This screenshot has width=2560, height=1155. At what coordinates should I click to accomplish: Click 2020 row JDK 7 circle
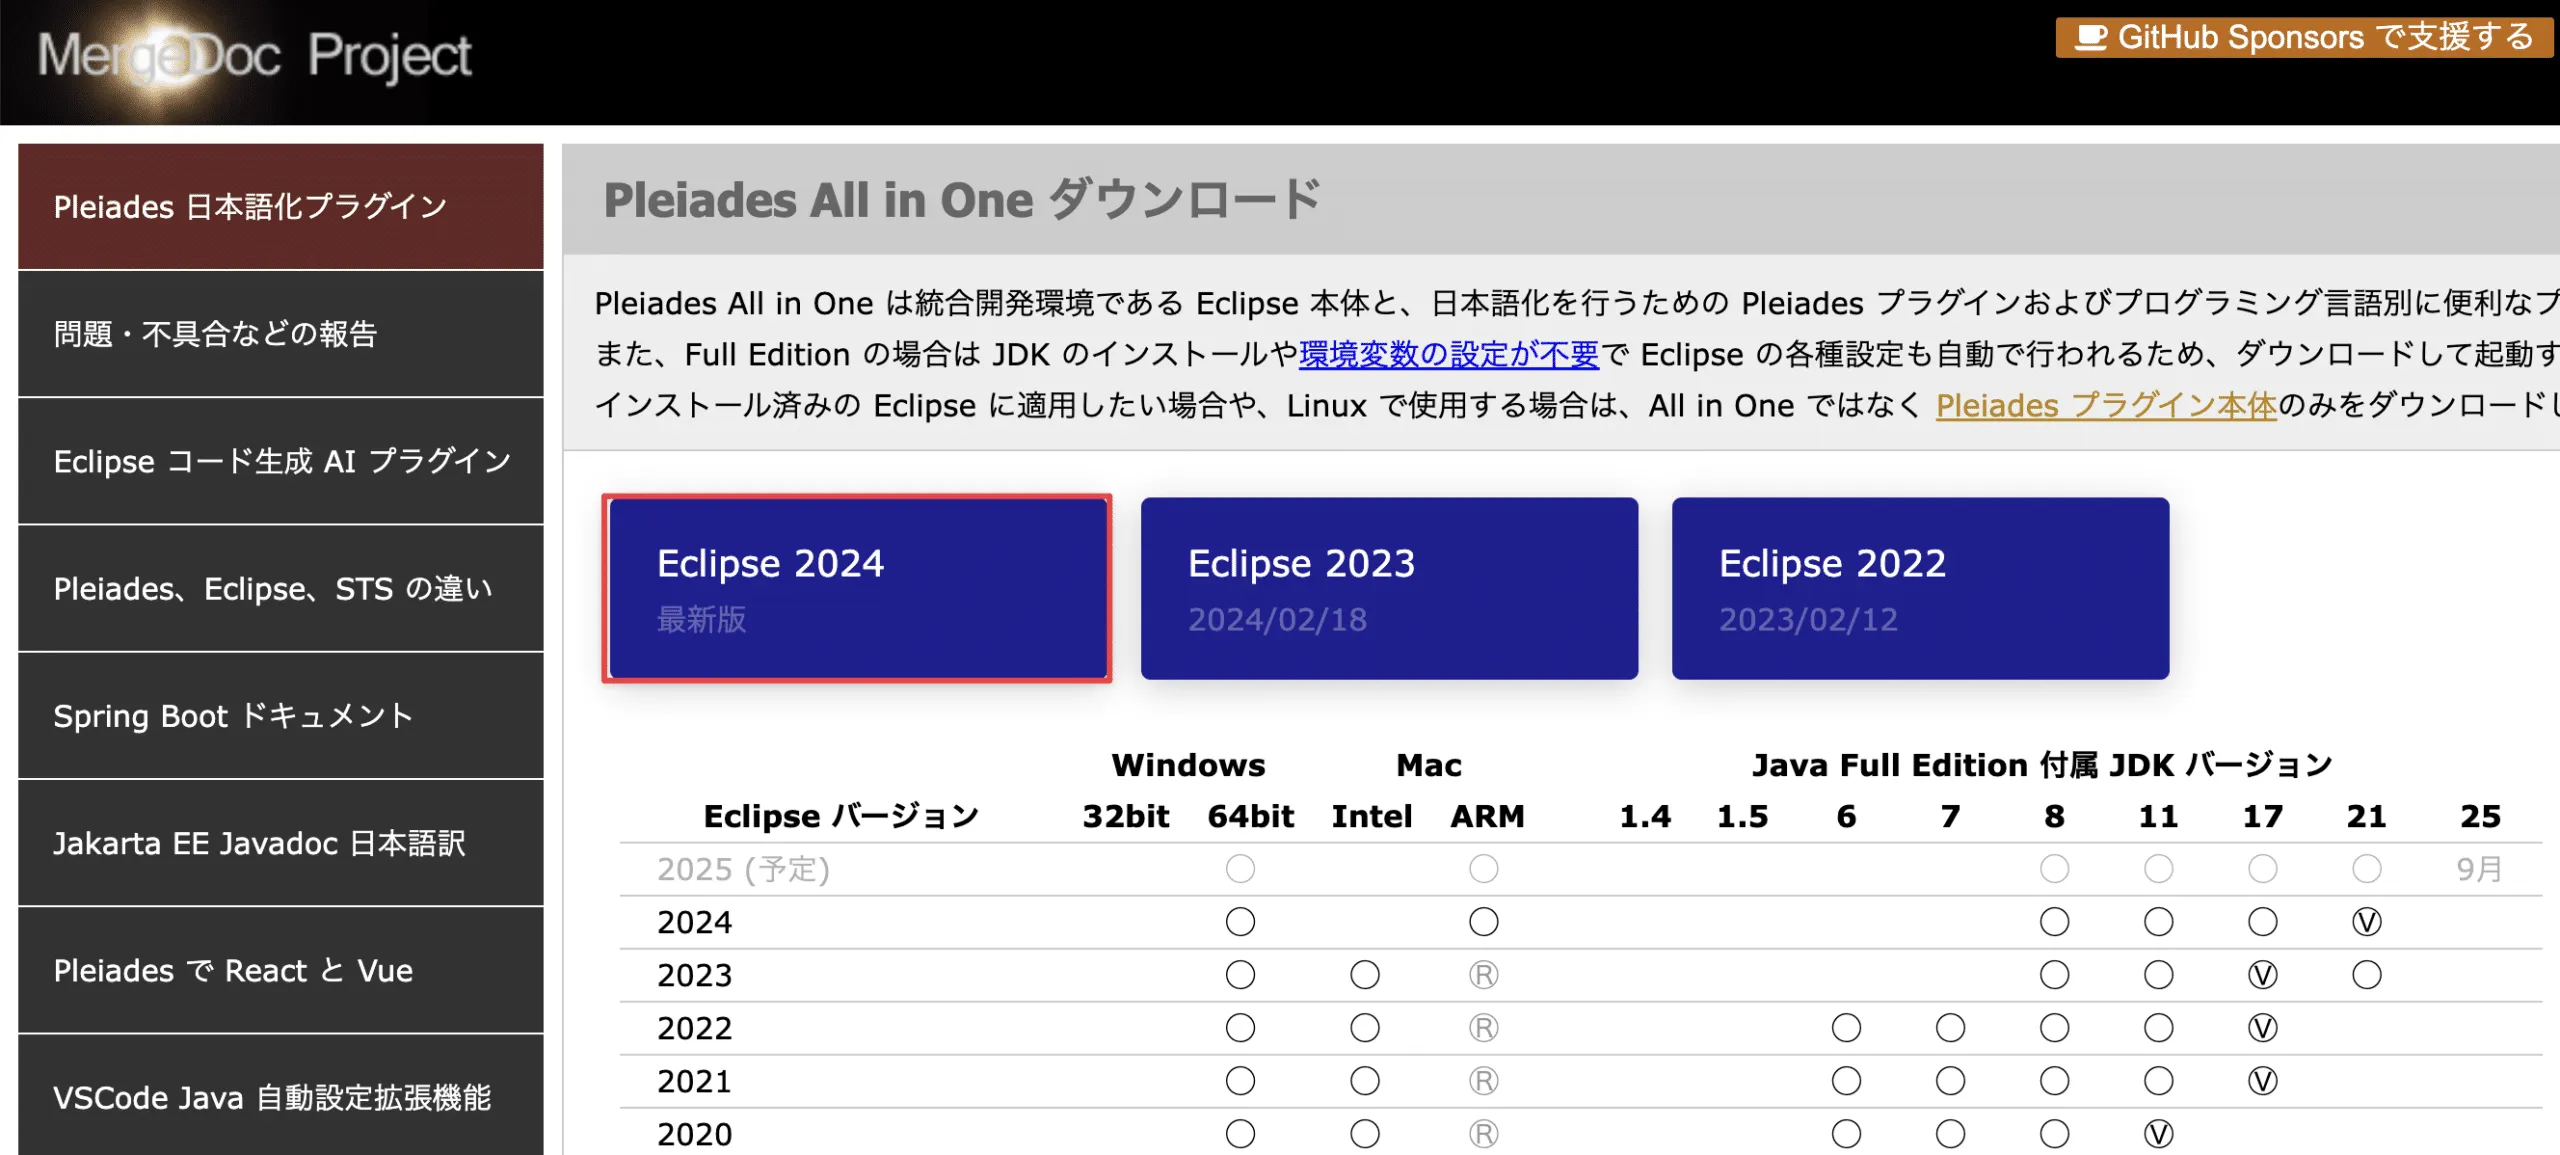pyautogui.click(x=1951, y=1134)
